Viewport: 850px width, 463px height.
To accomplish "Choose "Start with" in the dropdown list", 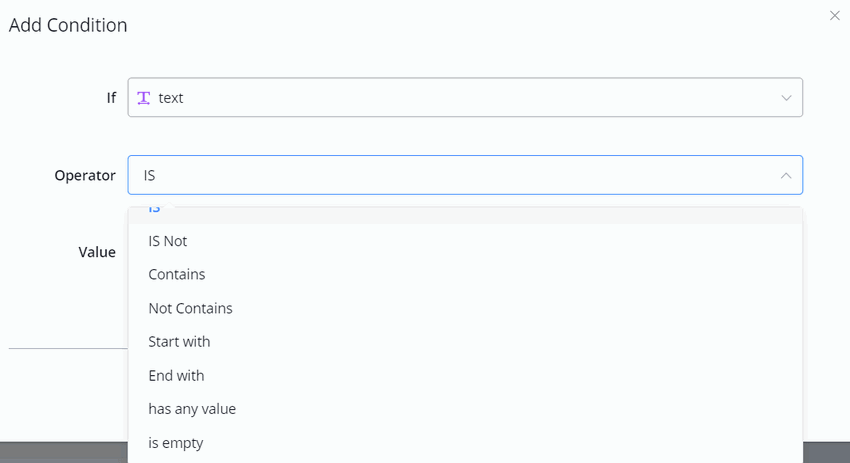I will [x=179, y=341].
